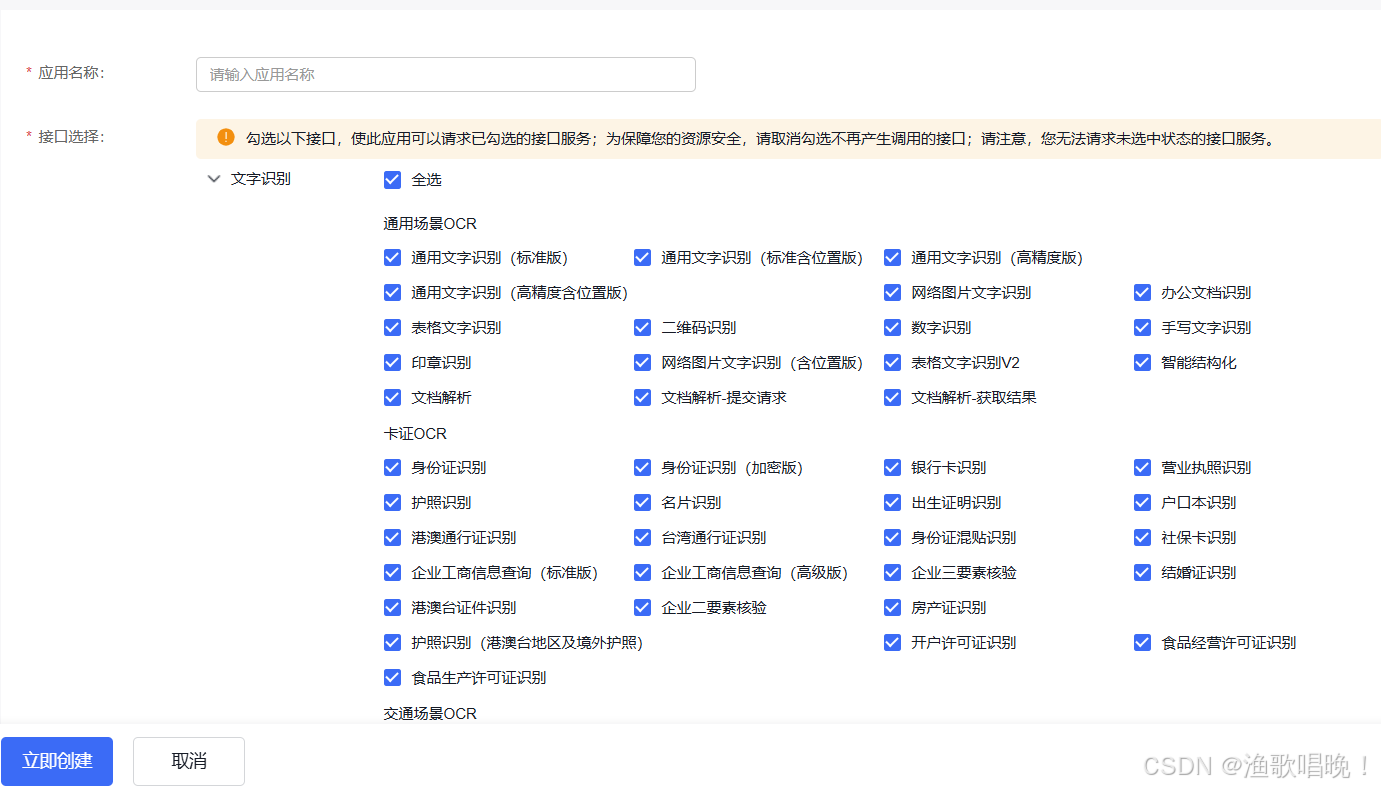This screenshot has height=789, width=1381.
Task: Uncheck 文档解析-获取结果 checkbox
Action: [x=892, y=397]
